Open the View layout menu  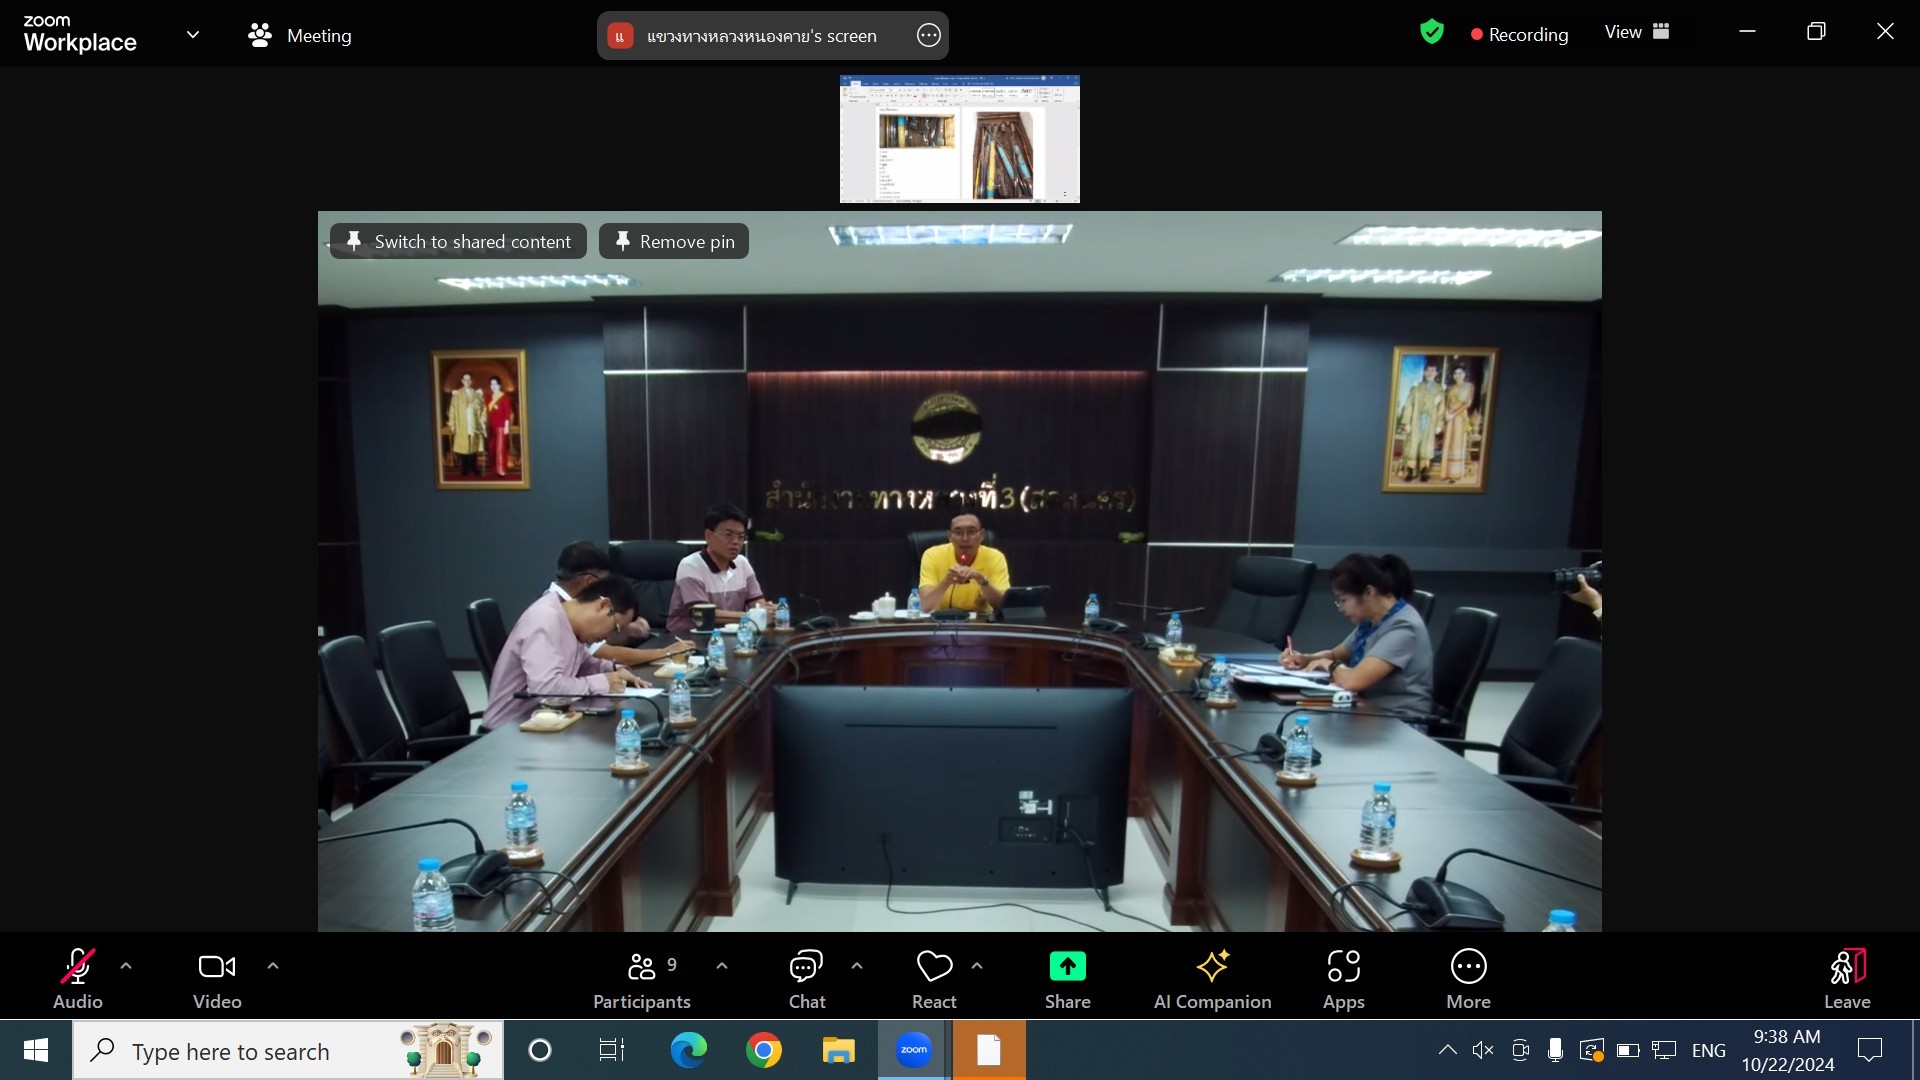(x=1637, y=32)
